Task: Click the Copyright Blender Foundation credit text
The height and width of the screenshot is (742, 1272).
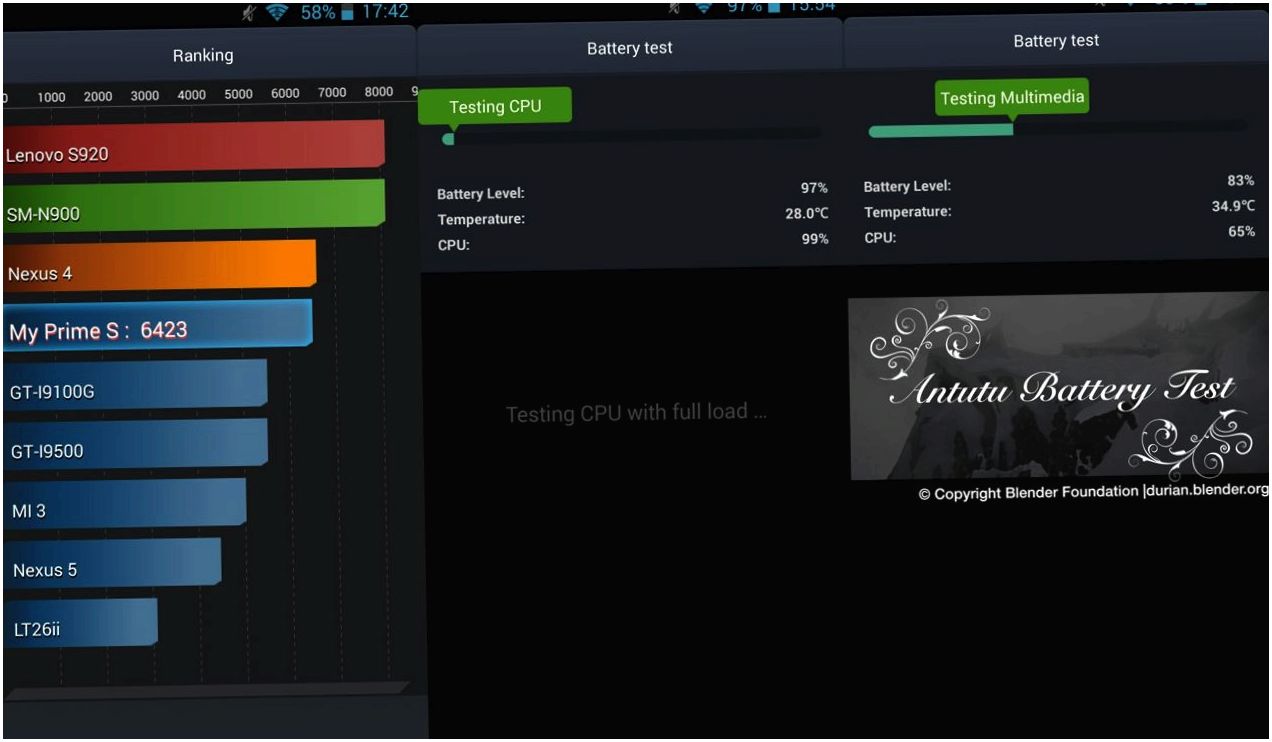Action: (1093, 493)
